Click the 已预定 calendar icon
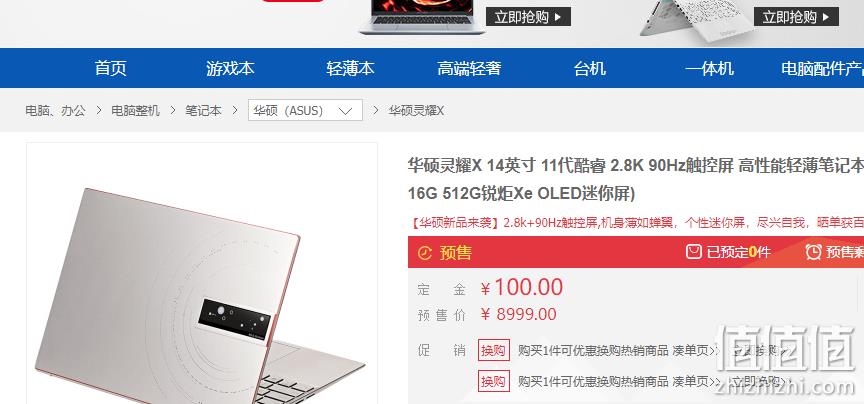 [x=694, y=252]
